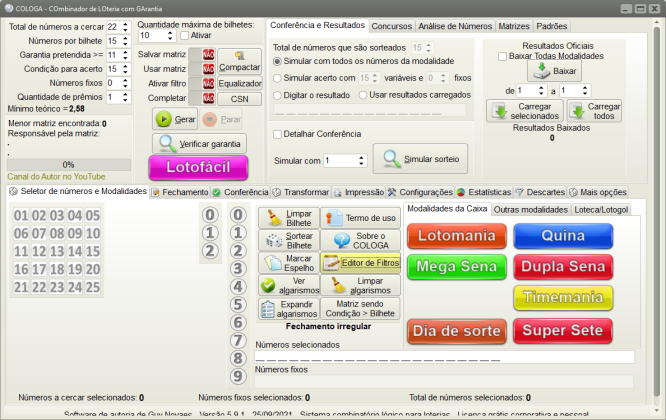Select Digitar o resultado radio
666x420 pixels.
coord(277,95)
